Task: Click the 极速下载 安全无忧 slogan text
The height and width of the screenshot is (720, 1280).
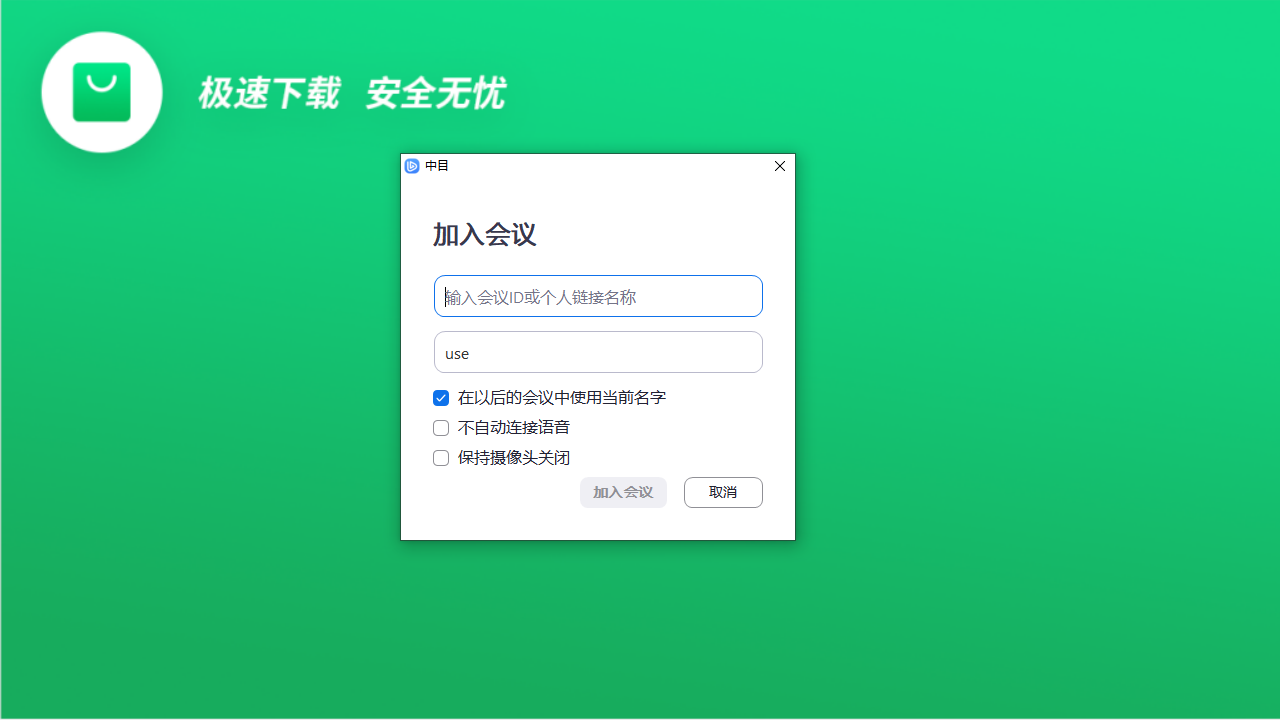Action: pyautogui.click(x=352, y=93)
